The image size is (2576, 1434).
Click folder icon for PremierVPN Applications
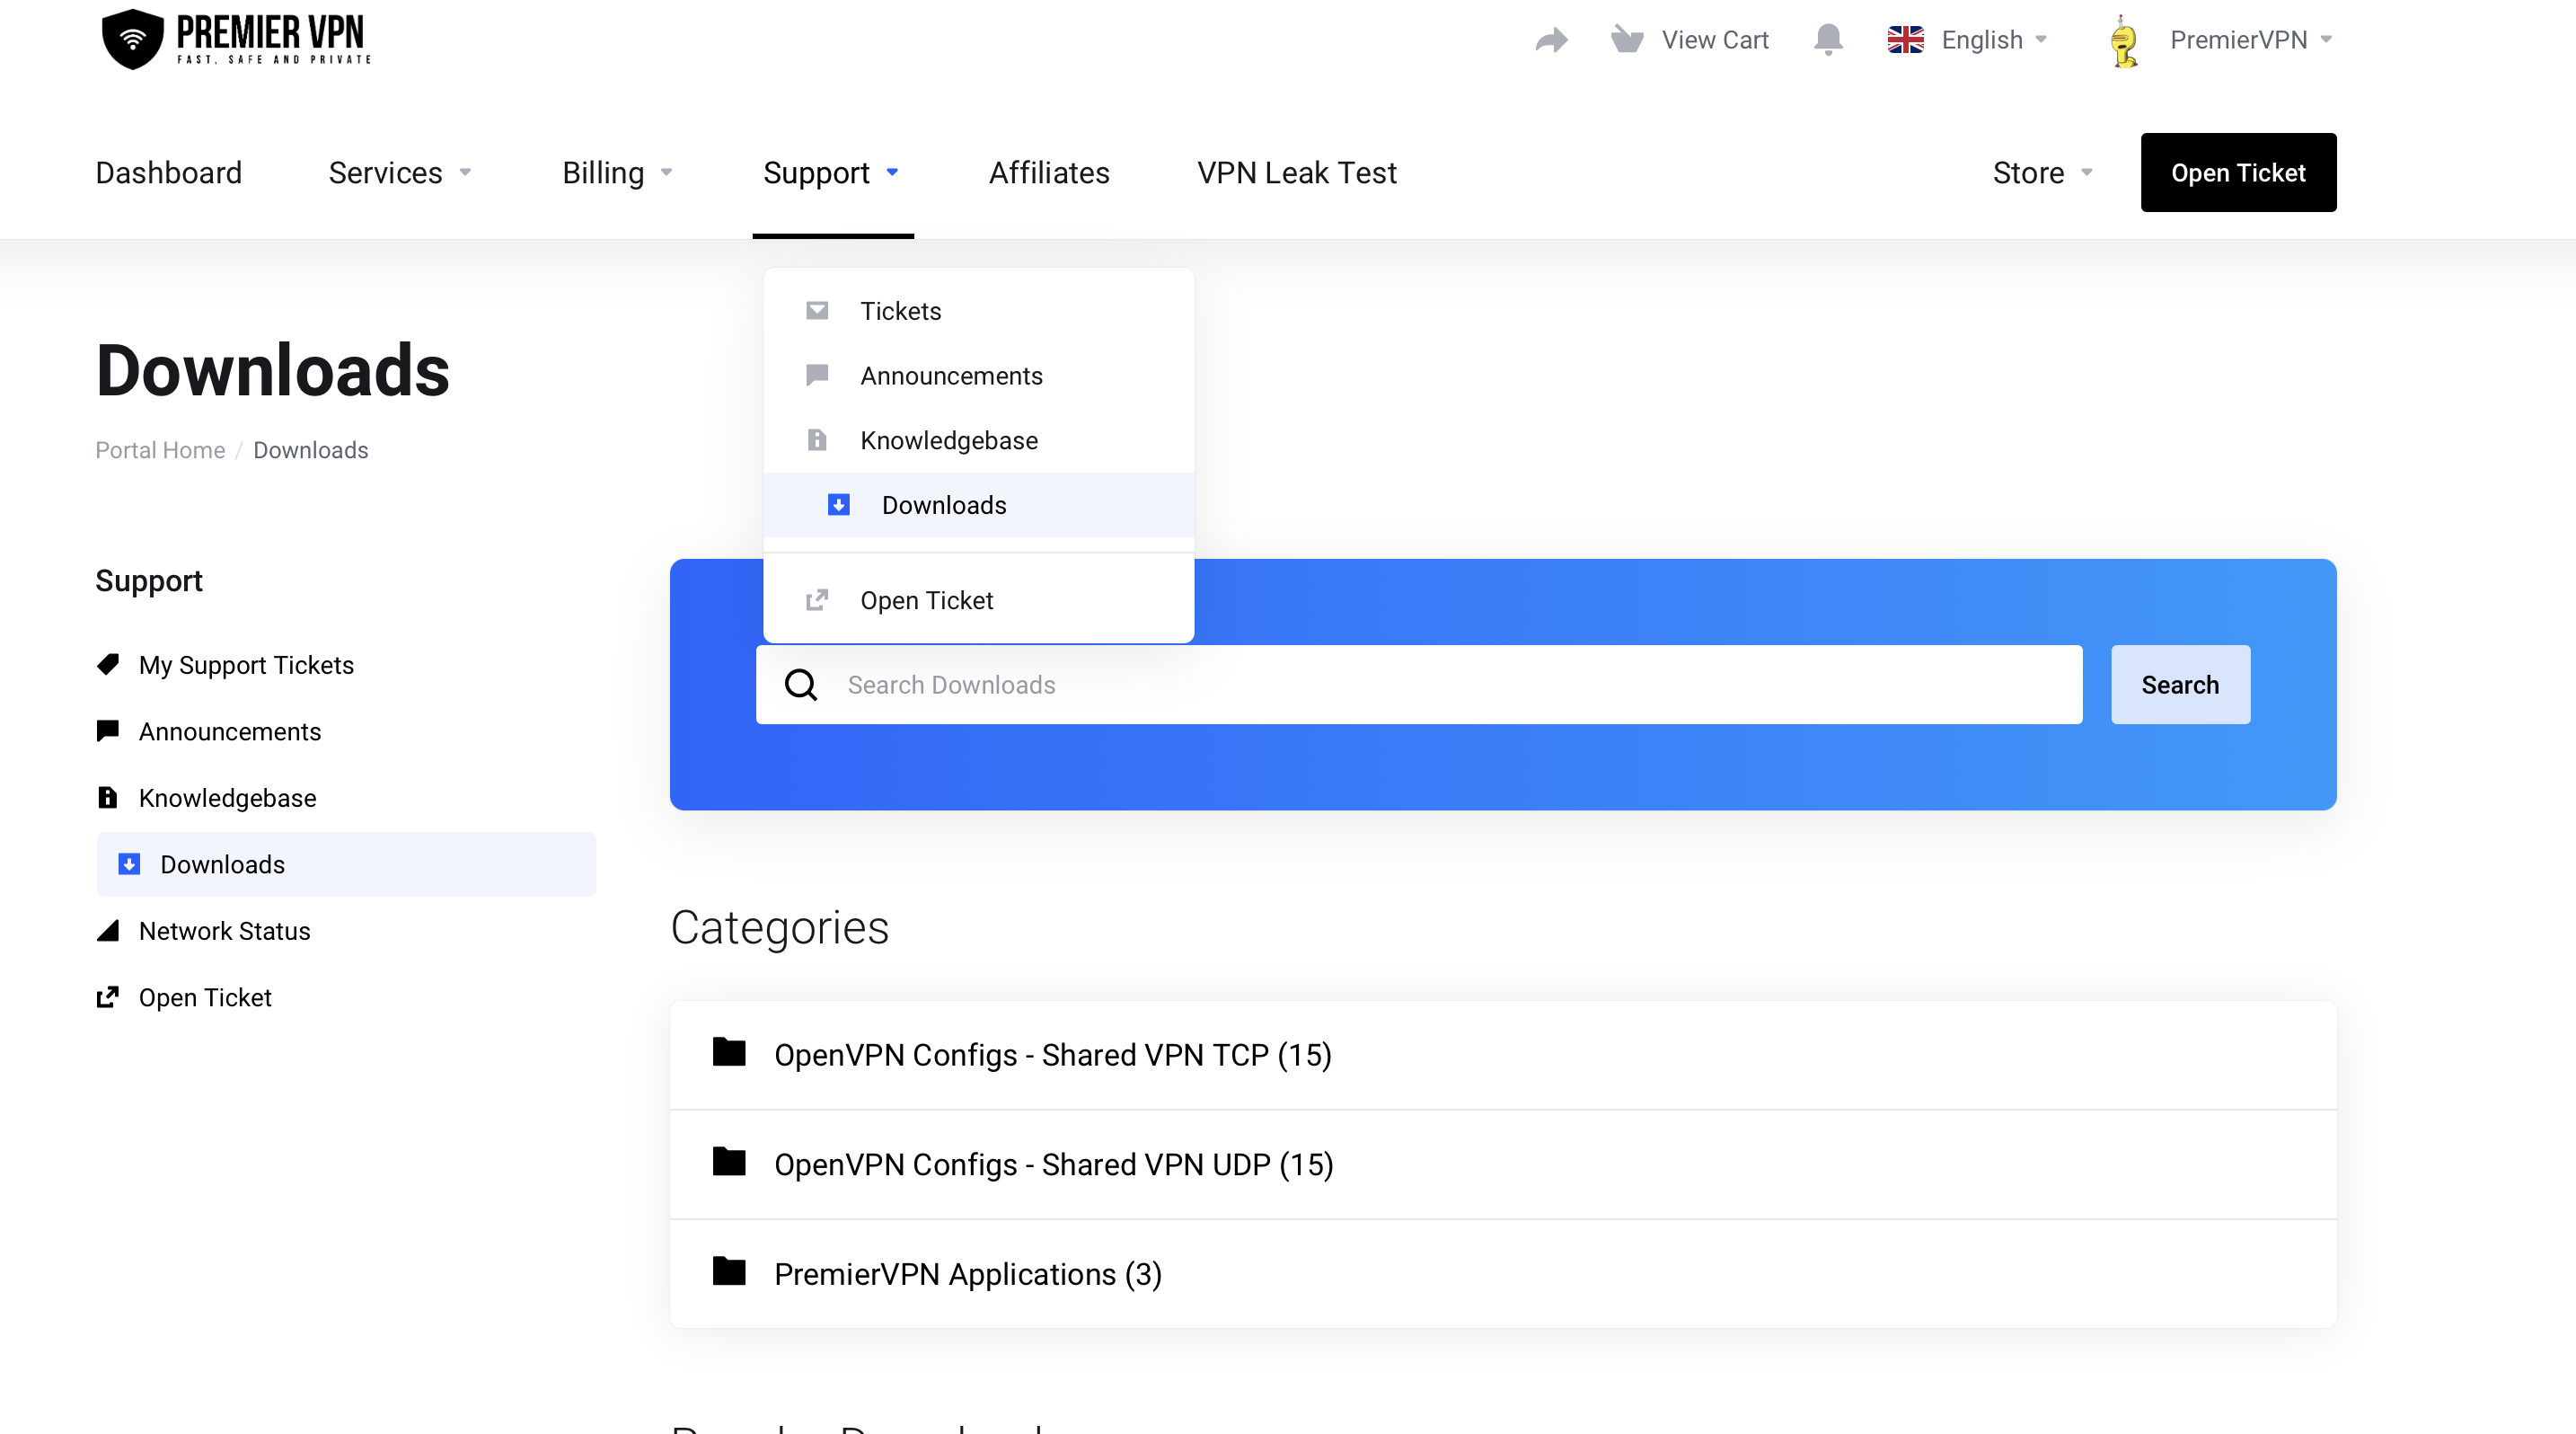pyautogui.click(x=729, y=1272)
